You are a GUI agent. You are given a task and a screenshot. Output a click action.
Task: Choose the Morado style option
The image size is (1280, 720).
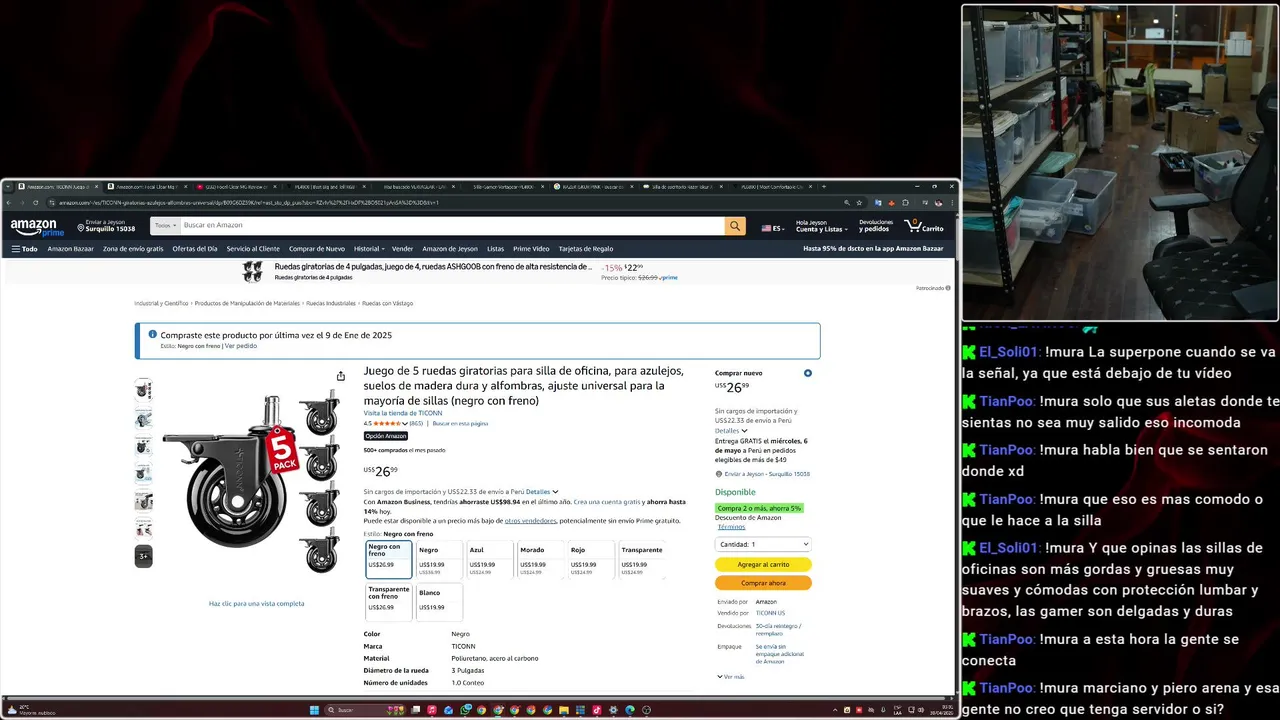tap(540, 560)
